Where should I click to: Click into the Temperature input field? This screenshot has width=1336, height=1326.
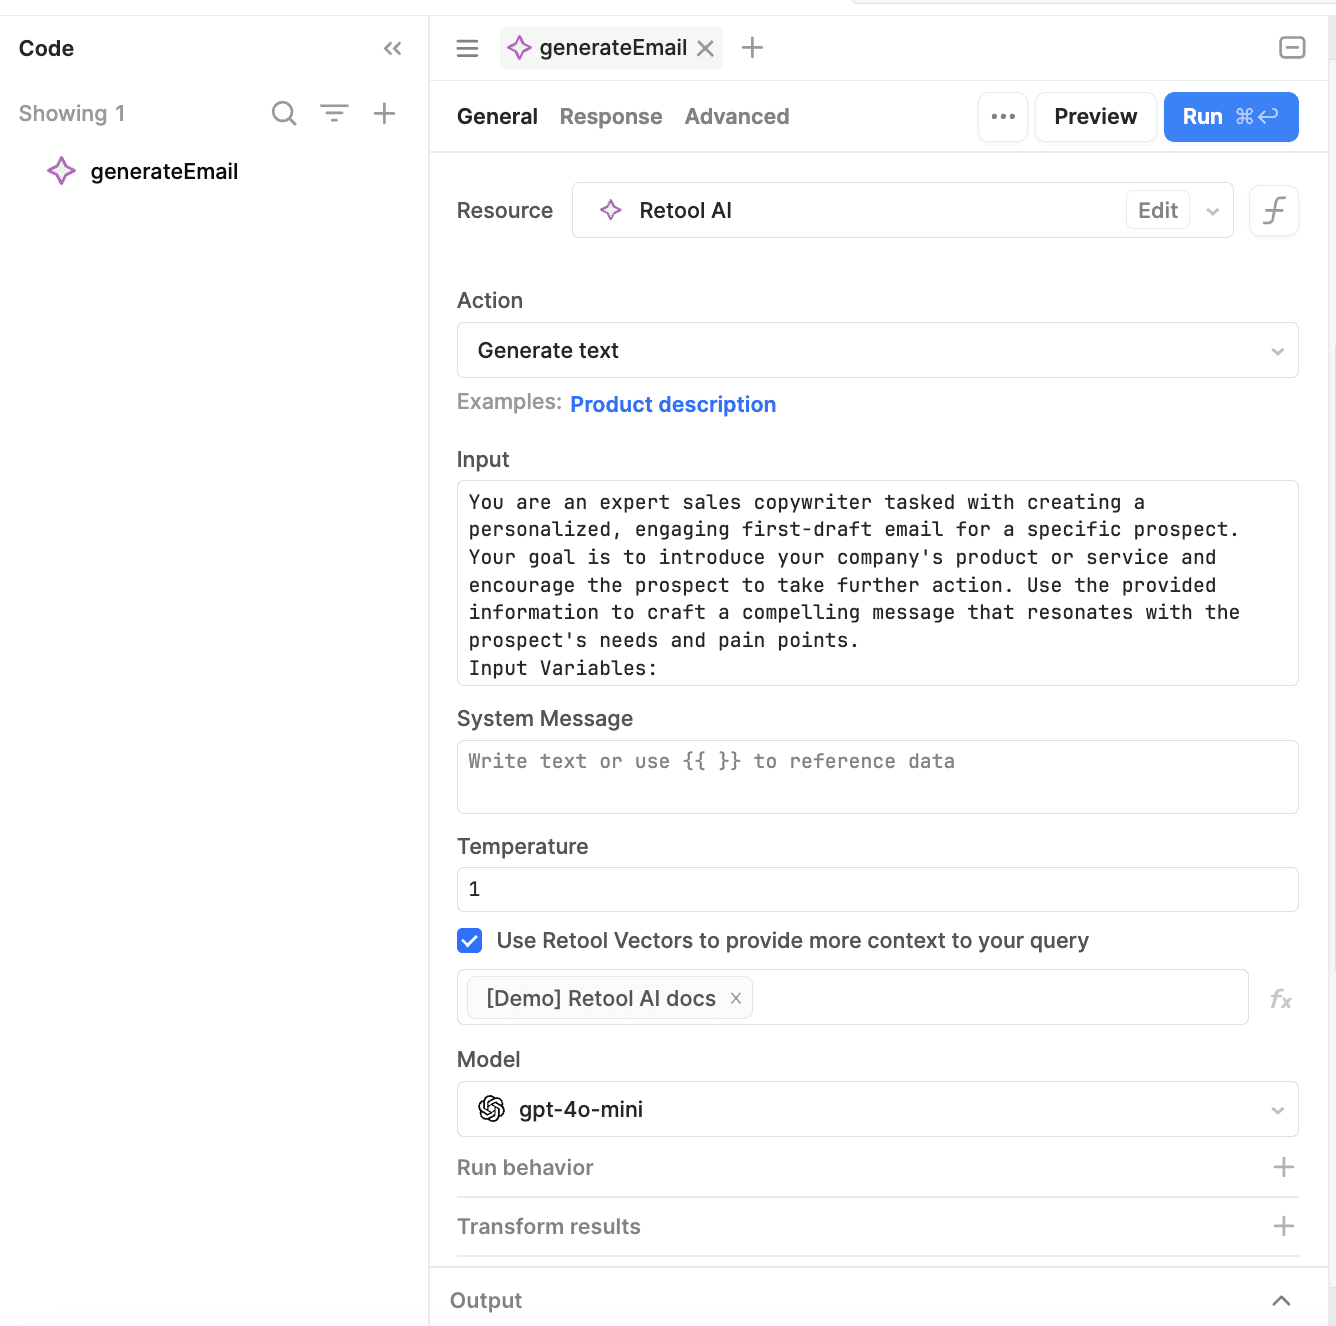point(877,889)
